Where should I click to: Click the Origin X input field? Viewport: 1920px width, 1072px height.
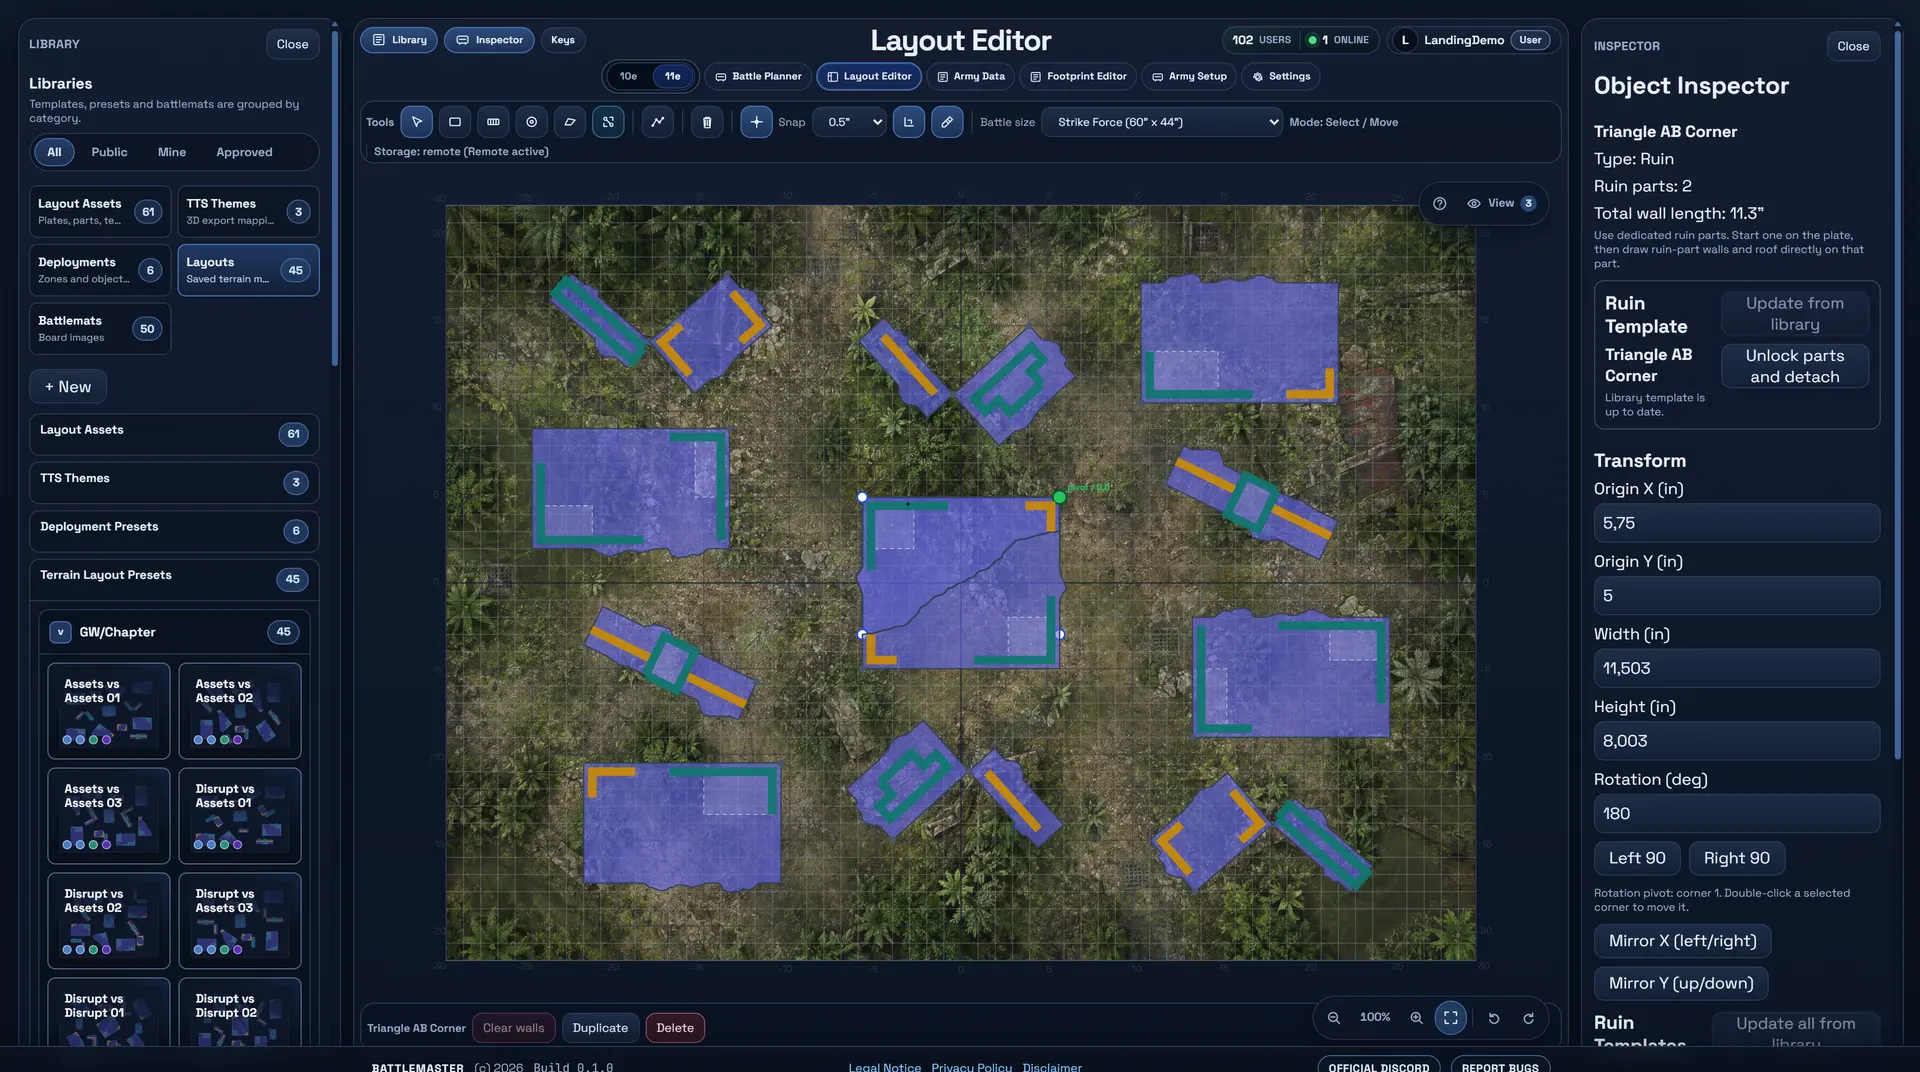(x=1737, y=523)
